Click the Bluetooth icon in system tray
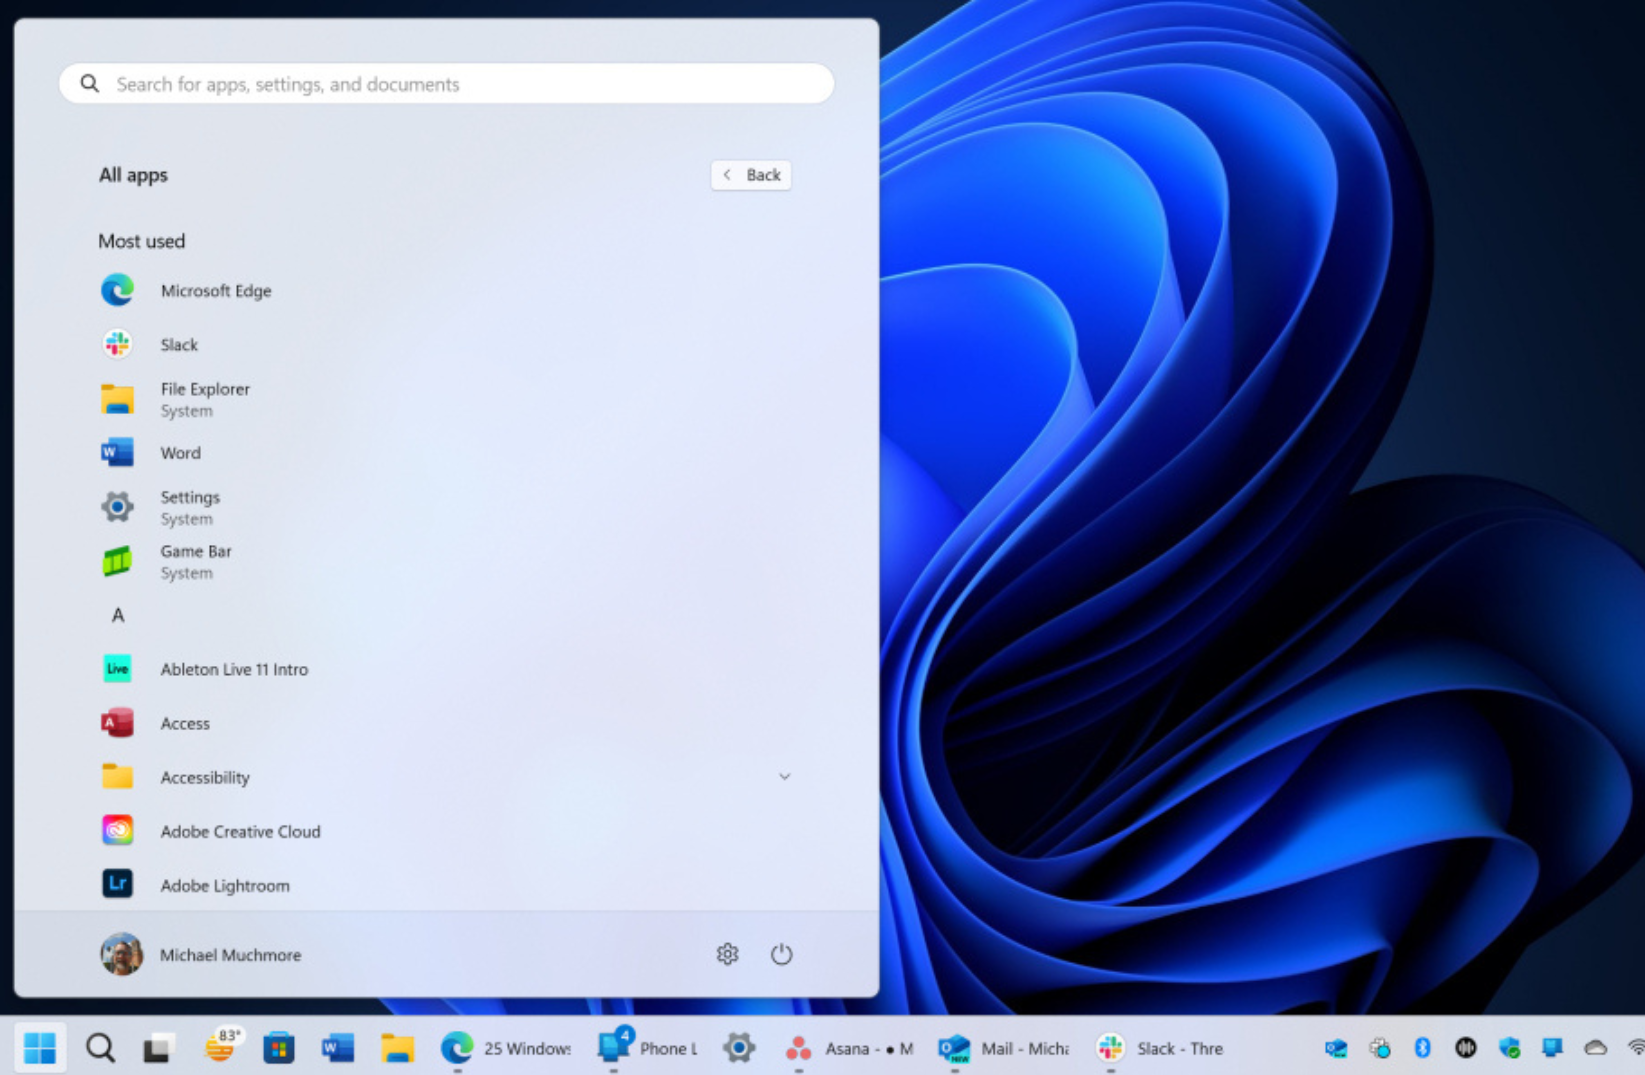 pyautogui.click(x=1423, y=1048)
